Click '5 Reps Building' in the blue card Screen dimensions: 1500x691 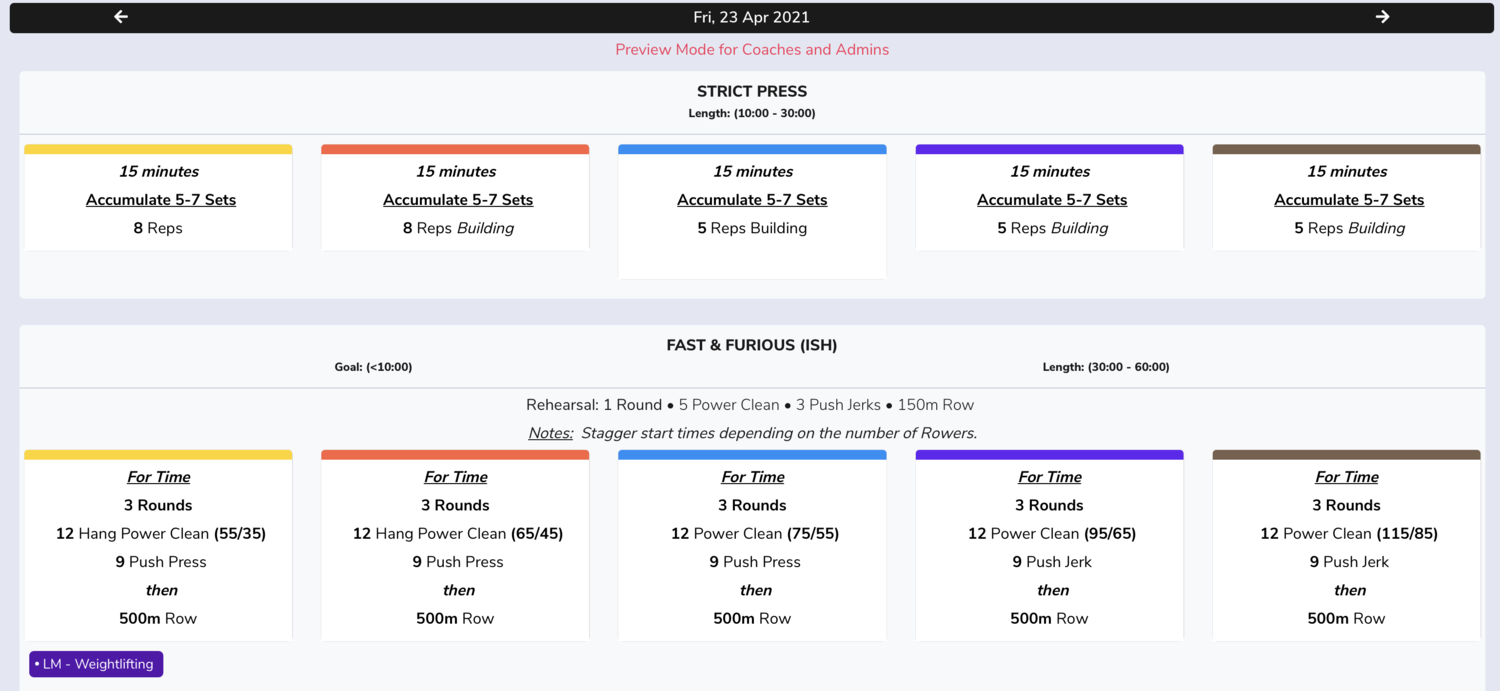pyautogui.click(x=752, y=228)
